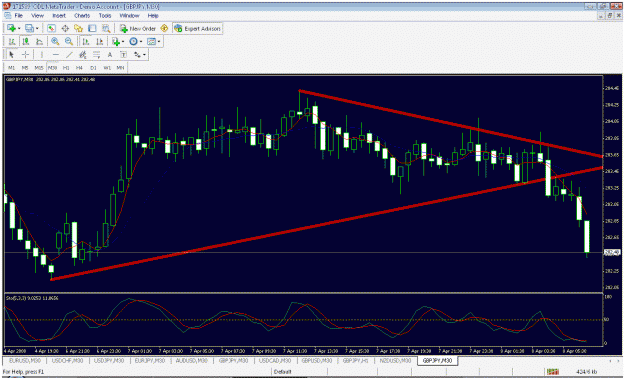Select the Arrows objects tool
The image size is (625, 378).
point(137,55)
